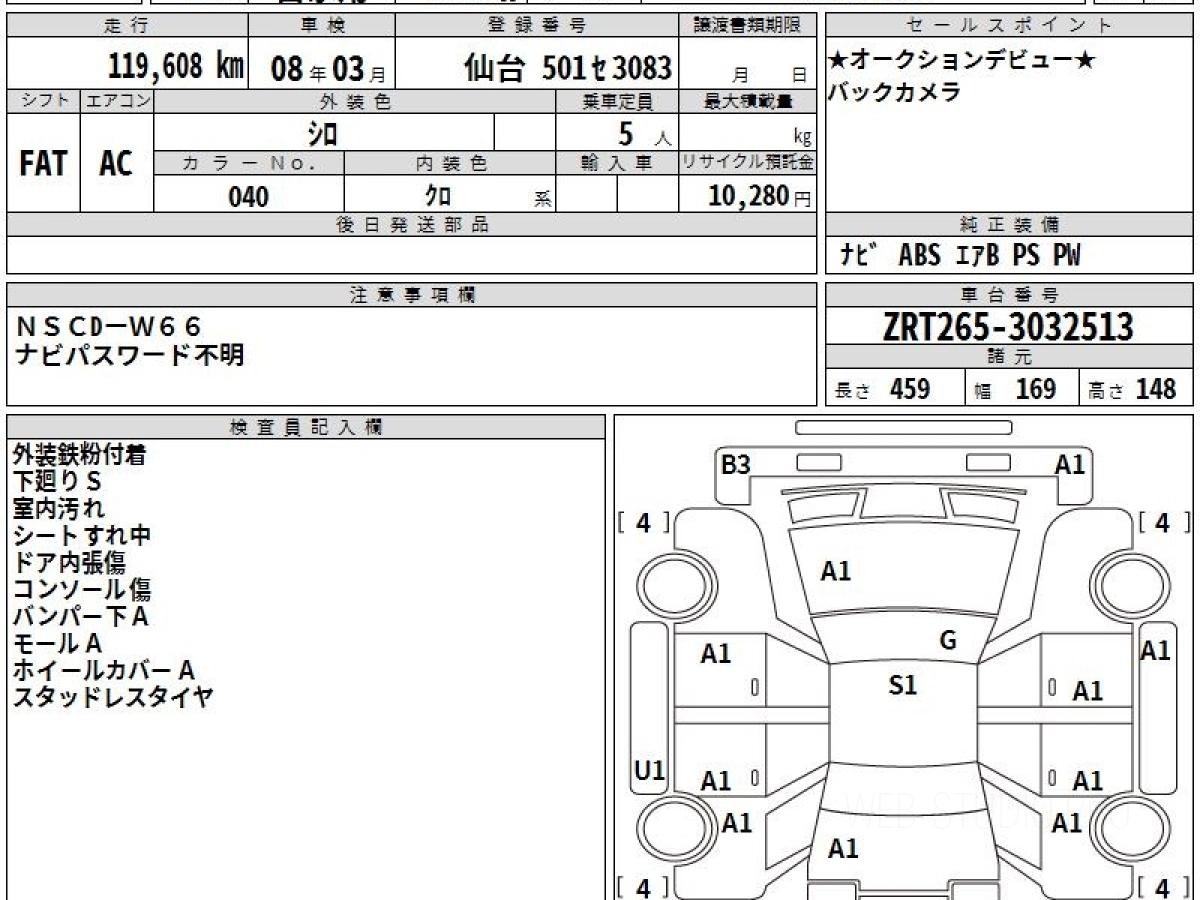Select the ★オークションデビュー★ line
This screenshot has height=900, width=1200.
pos(962,60)
